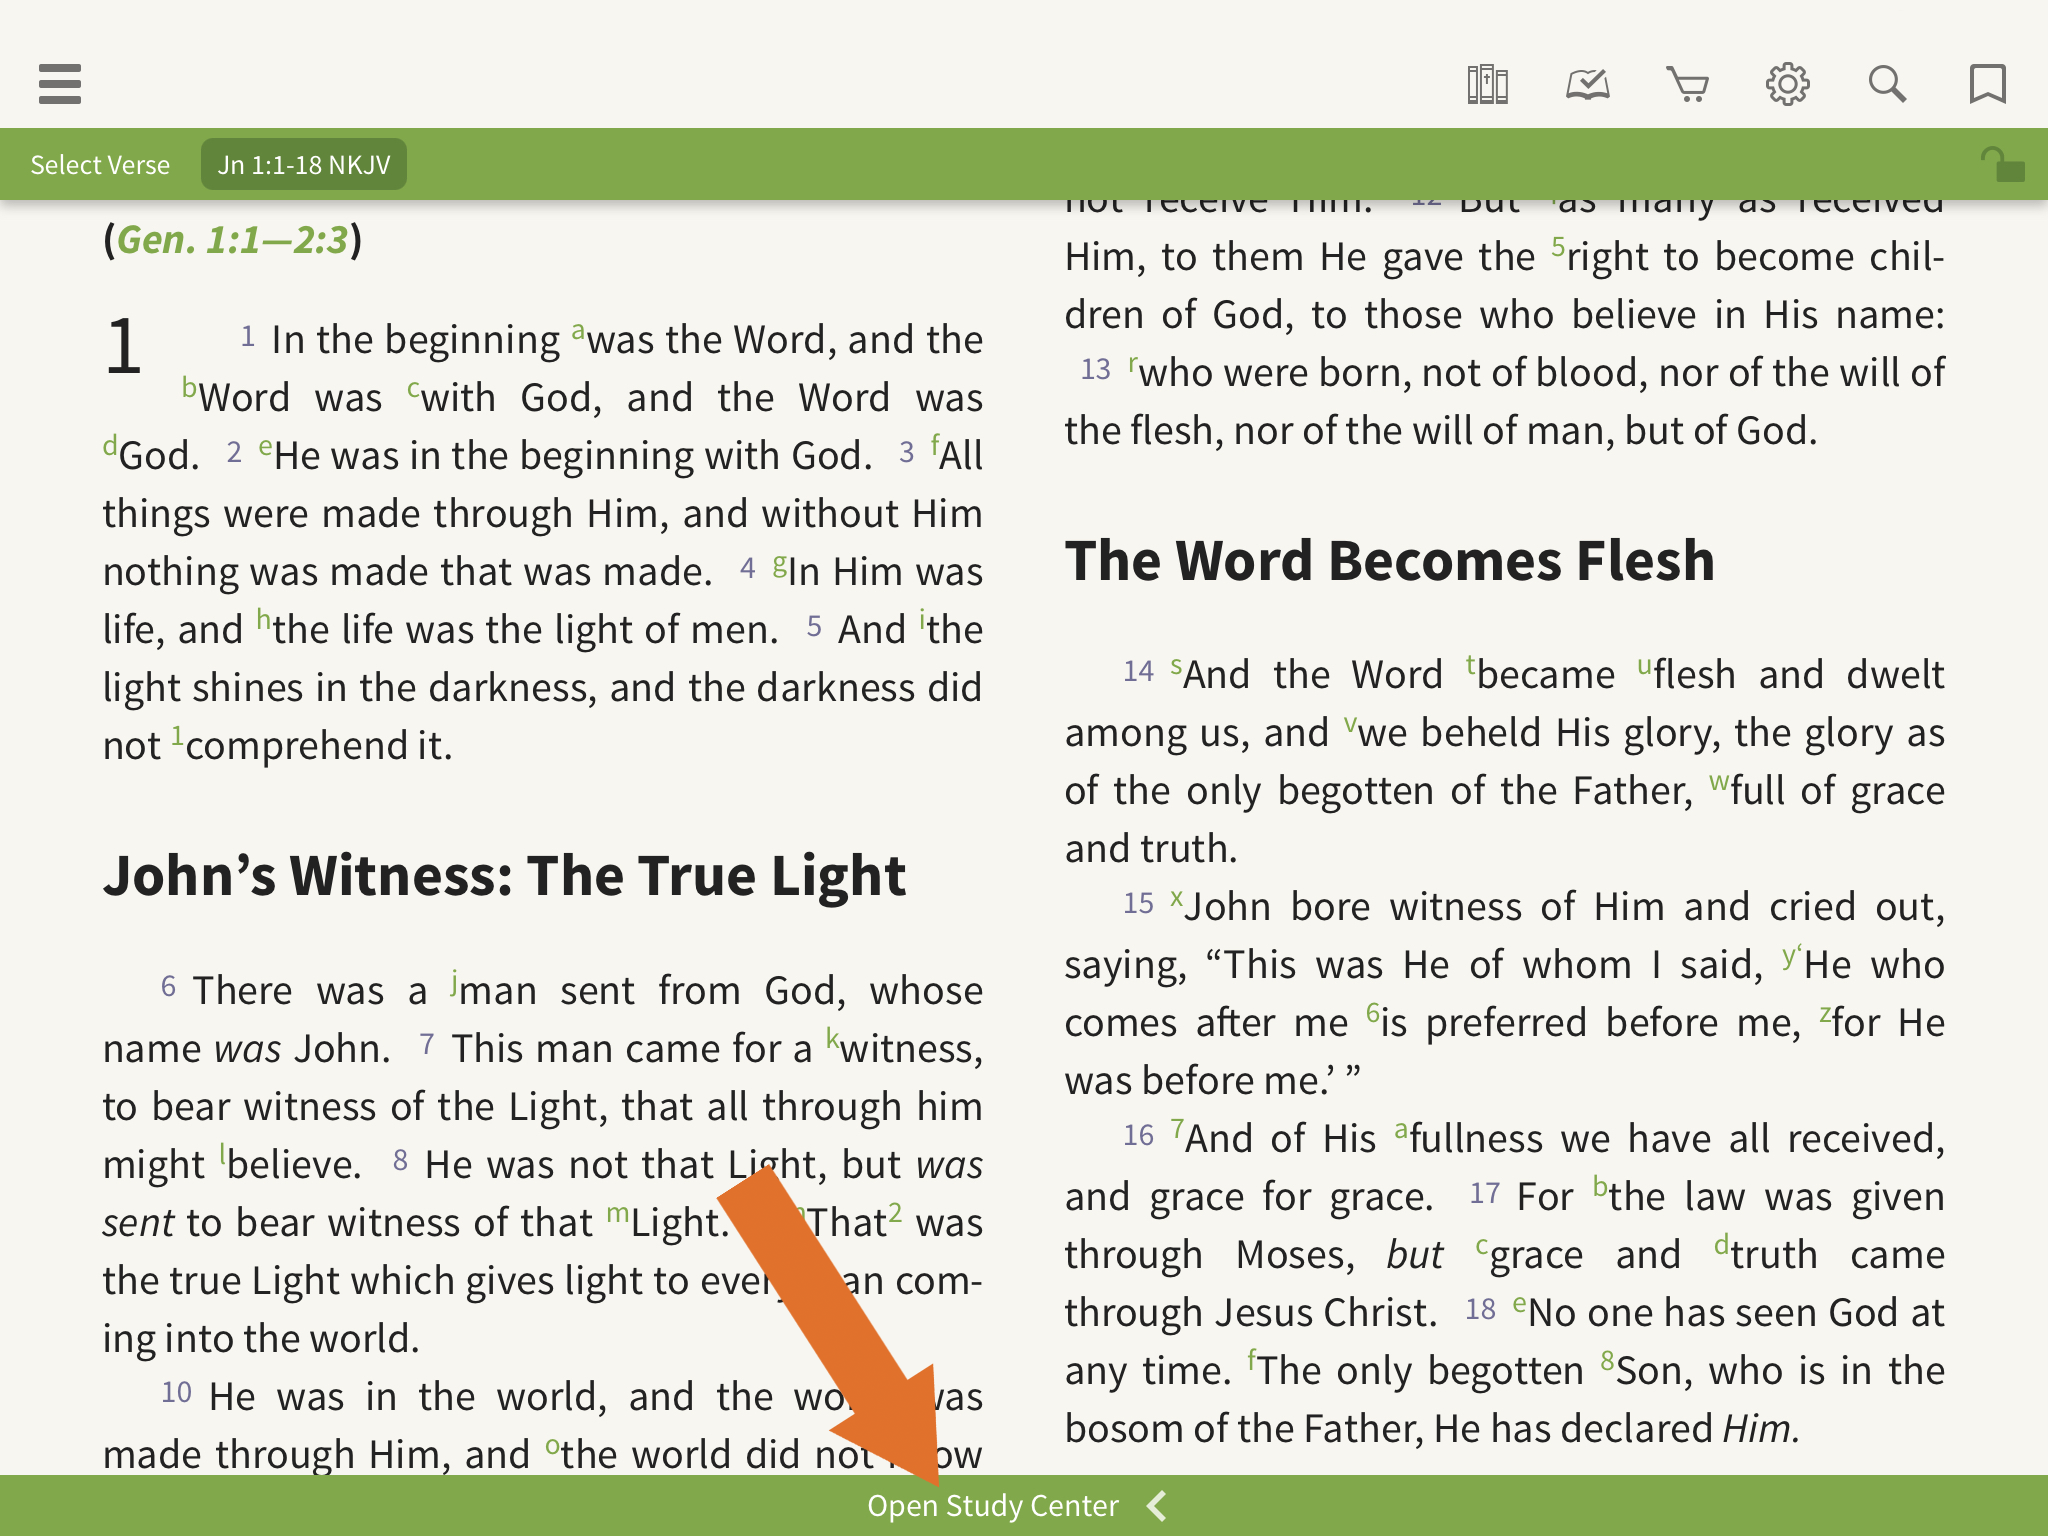Open cross-reference v before 'we beheld'
This screenshot has width=2048, height=1536.
pos(1350,723)
